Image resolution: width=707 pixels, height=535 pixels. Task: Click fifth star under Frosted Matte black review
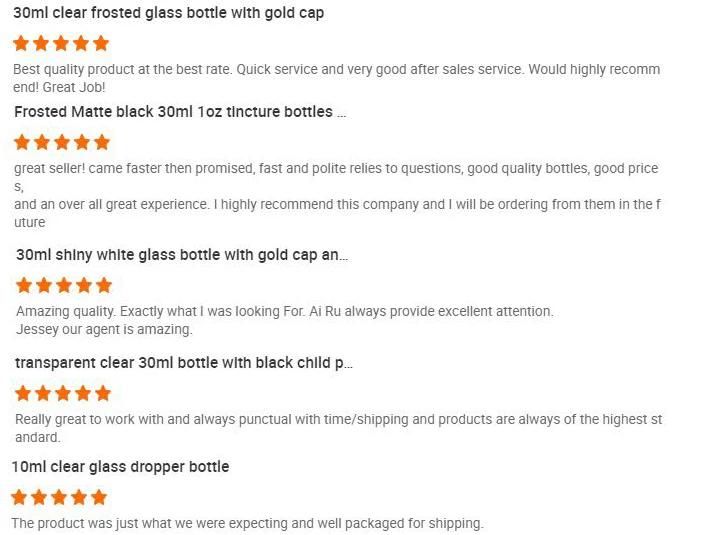(x=101, y=142)
